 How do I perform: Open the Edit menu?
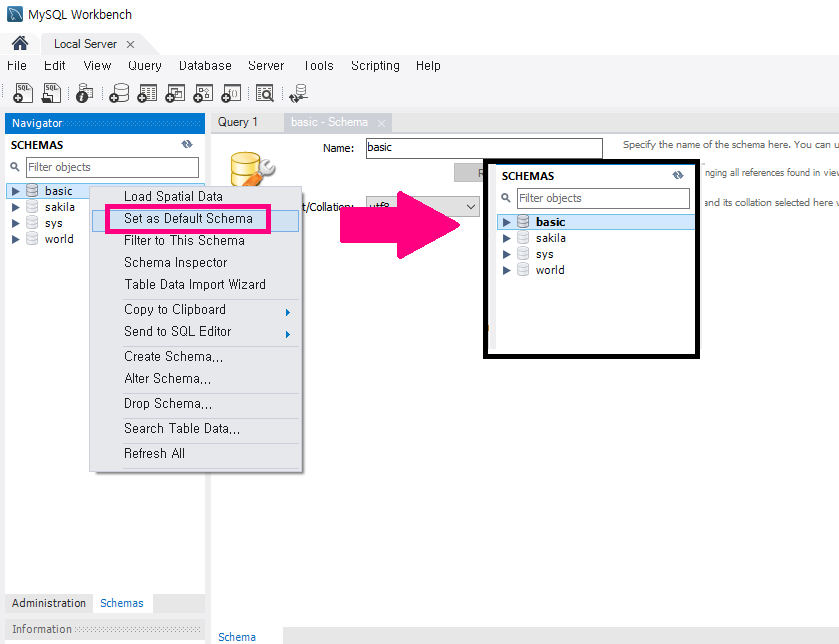coord(55,66)
